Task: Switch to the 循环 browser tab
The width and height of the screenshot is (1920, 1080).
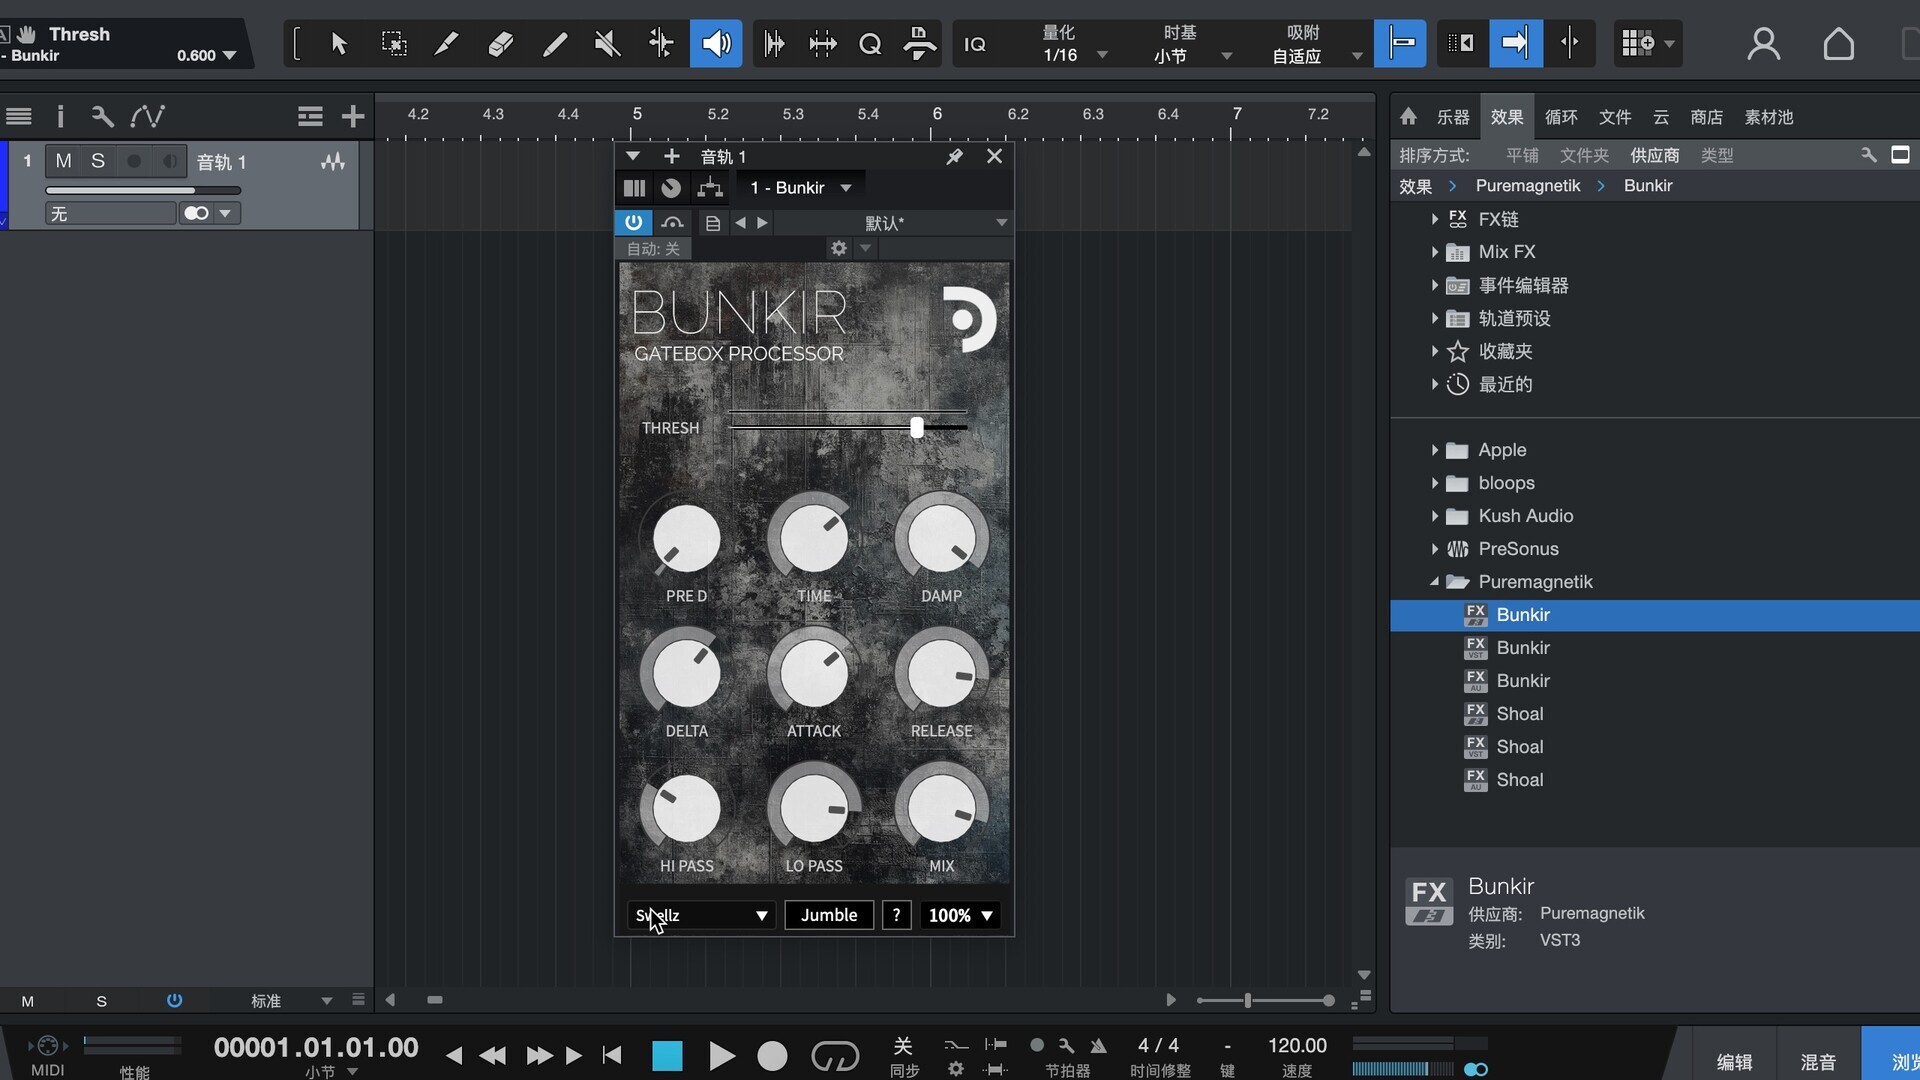Action: click(1561, 117)
